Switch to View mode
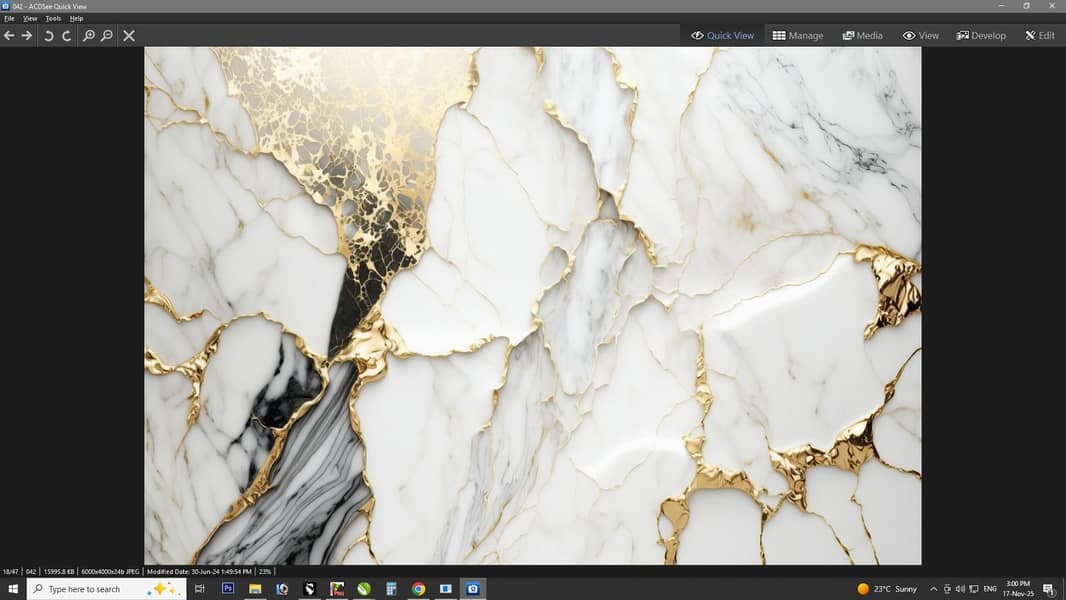 921,35
